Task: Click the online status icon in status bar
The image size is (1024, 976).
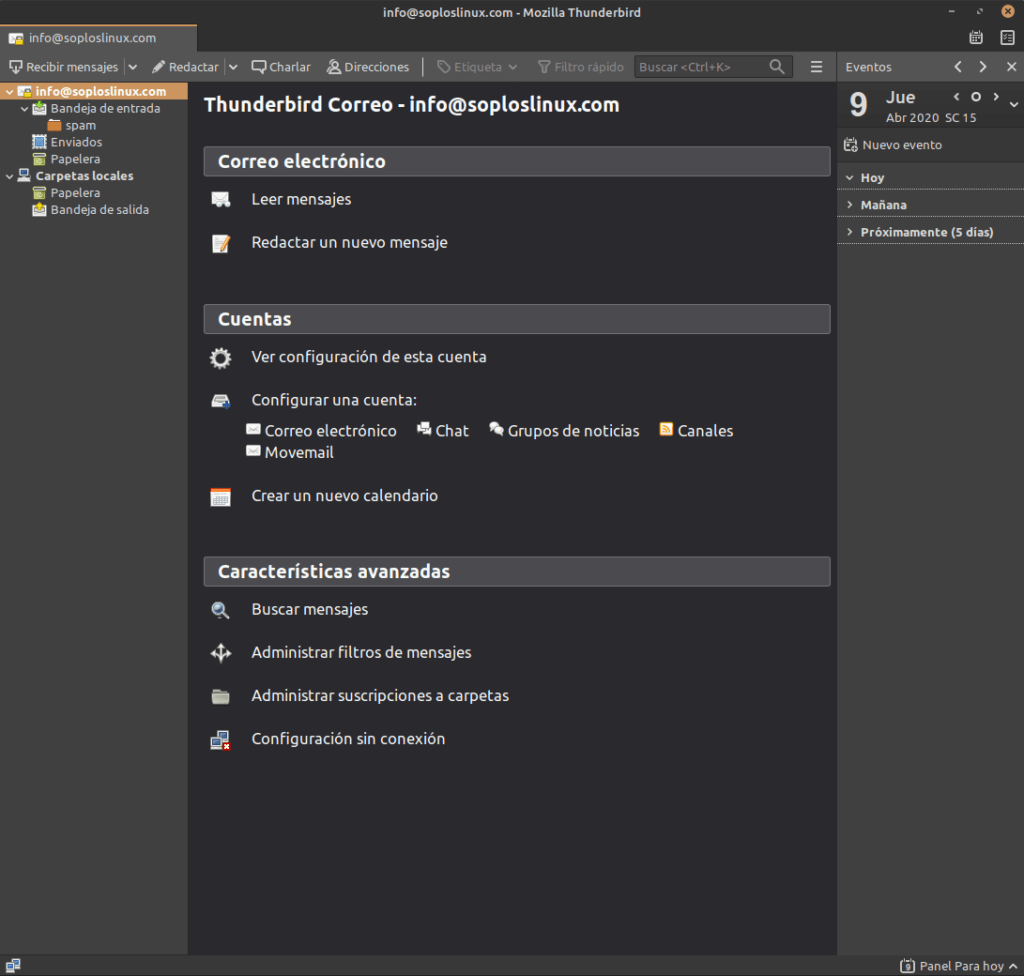Action: pos(13,966)
